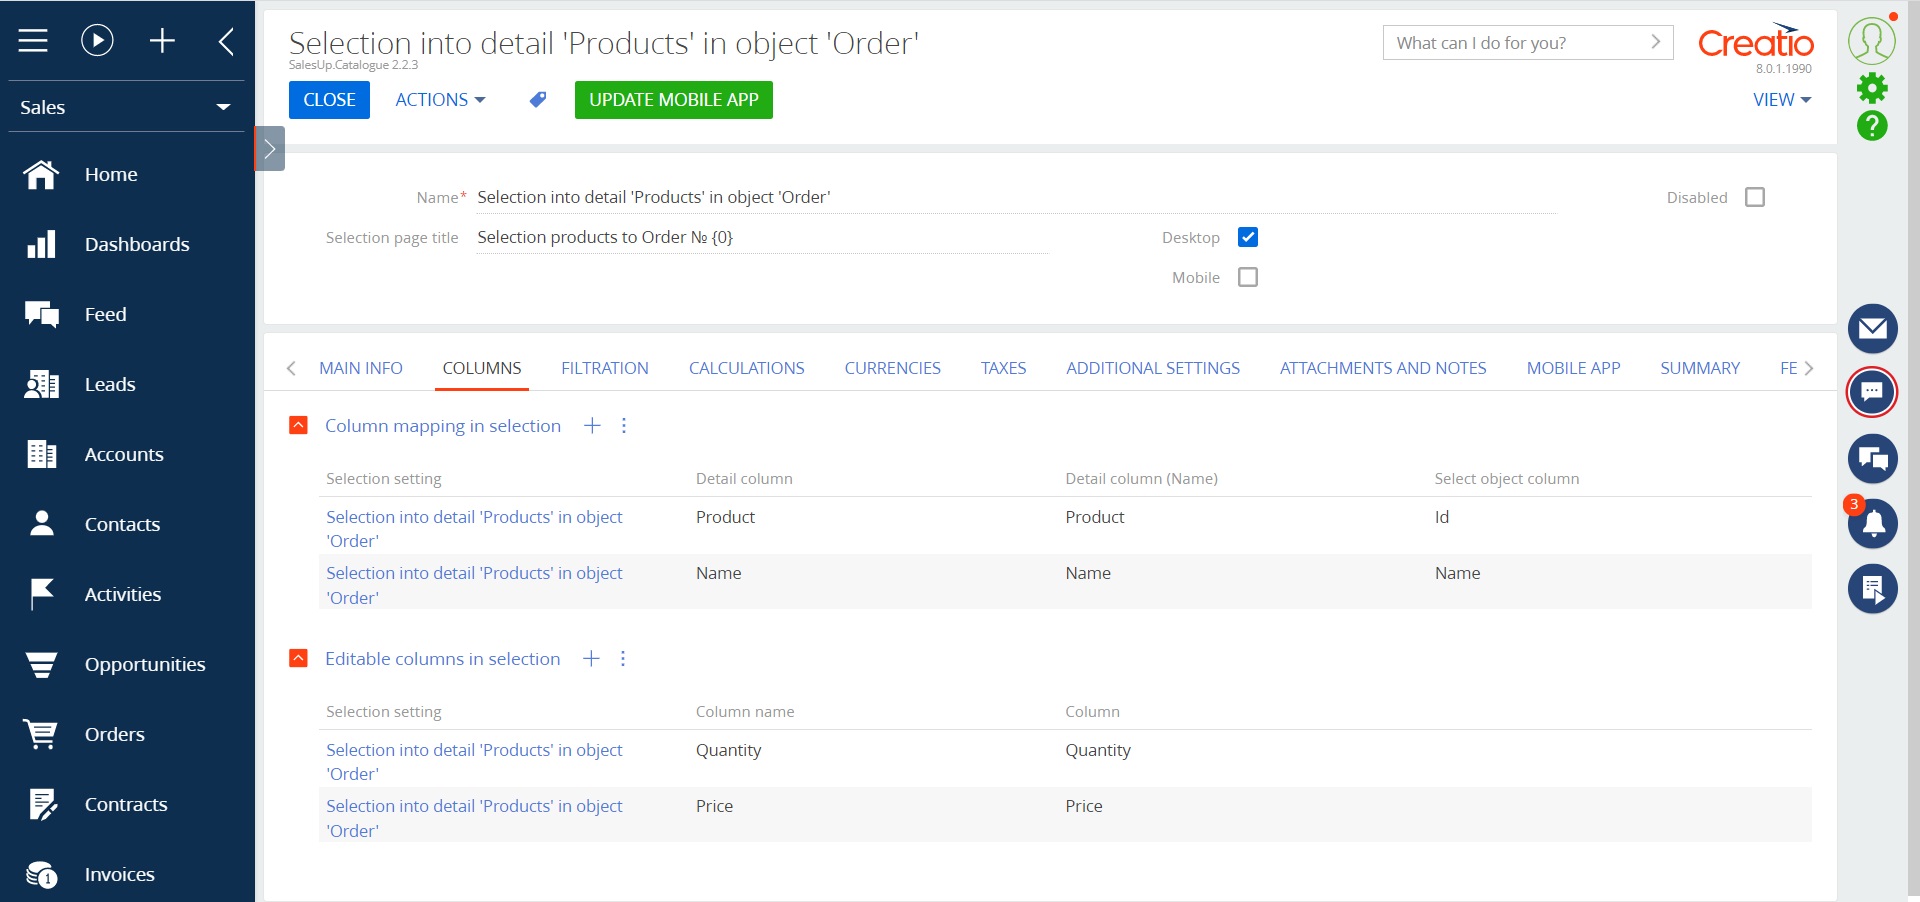Switch to the FILTRATION tab
Viewport: 1920px width, 902px height.
(x=604, y=368)
